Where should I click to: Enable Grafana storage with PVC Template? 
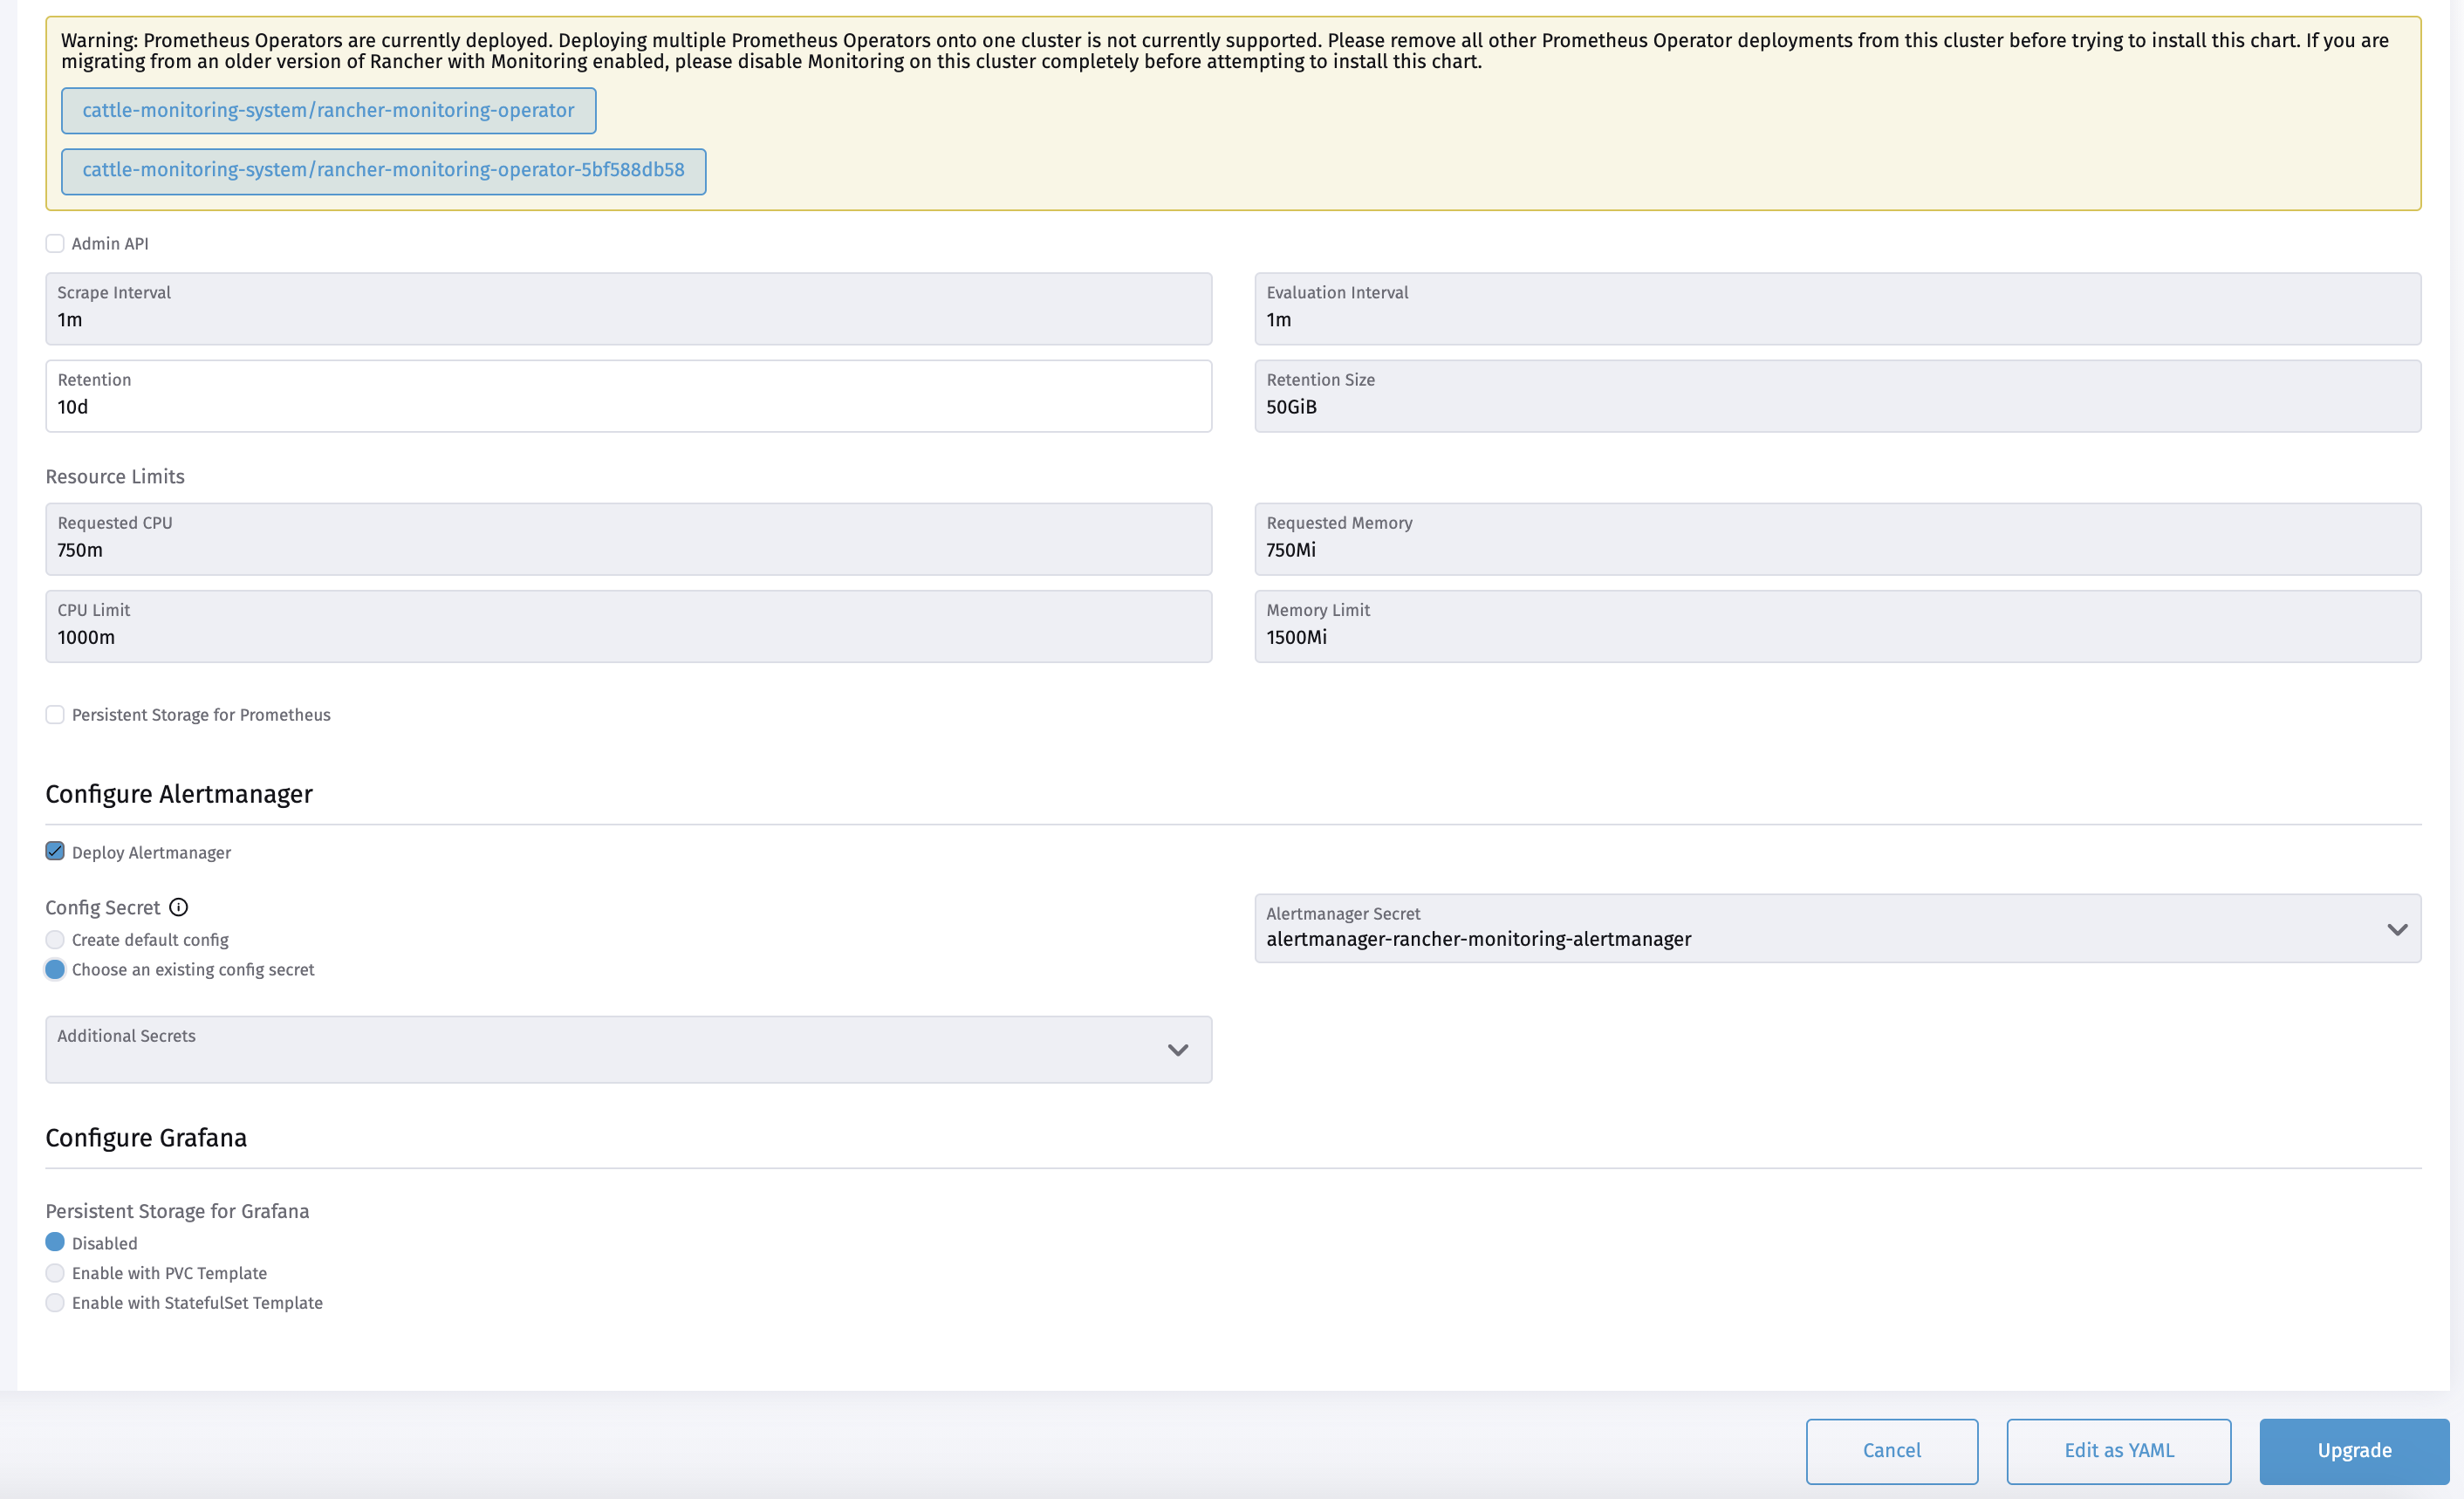point(55,1273)
